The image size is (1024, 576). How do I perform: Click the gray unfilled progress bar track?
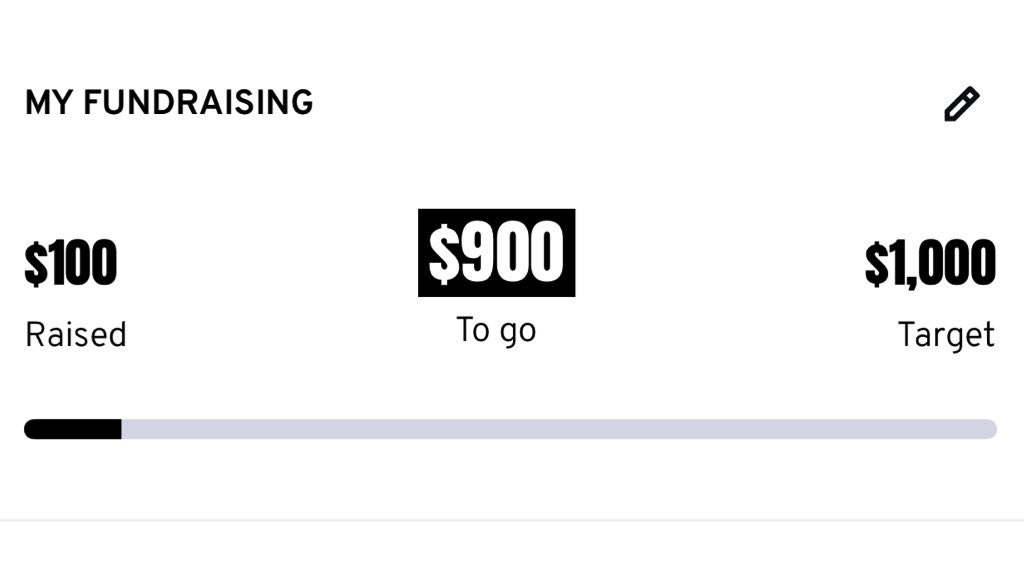(x=560, y=429)
